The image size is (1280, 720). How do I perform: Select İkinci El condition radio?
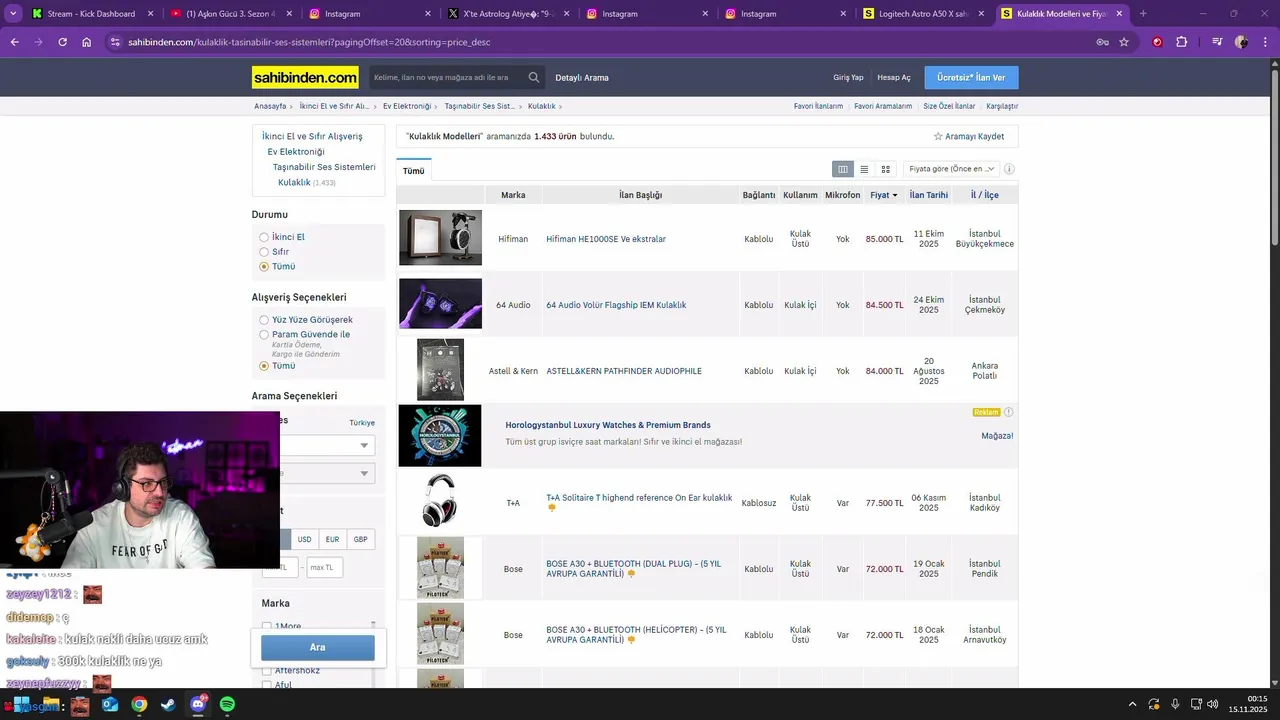click(264, 237)
